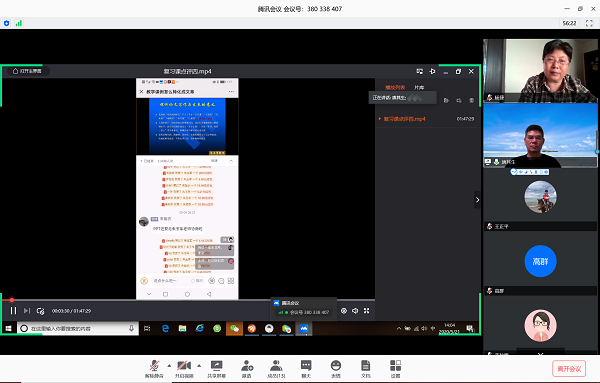Close the article in phone screen header
Image resolution: width=600 pixels, height=383 pixels.
pyautogui.click(x=141, y=92)
